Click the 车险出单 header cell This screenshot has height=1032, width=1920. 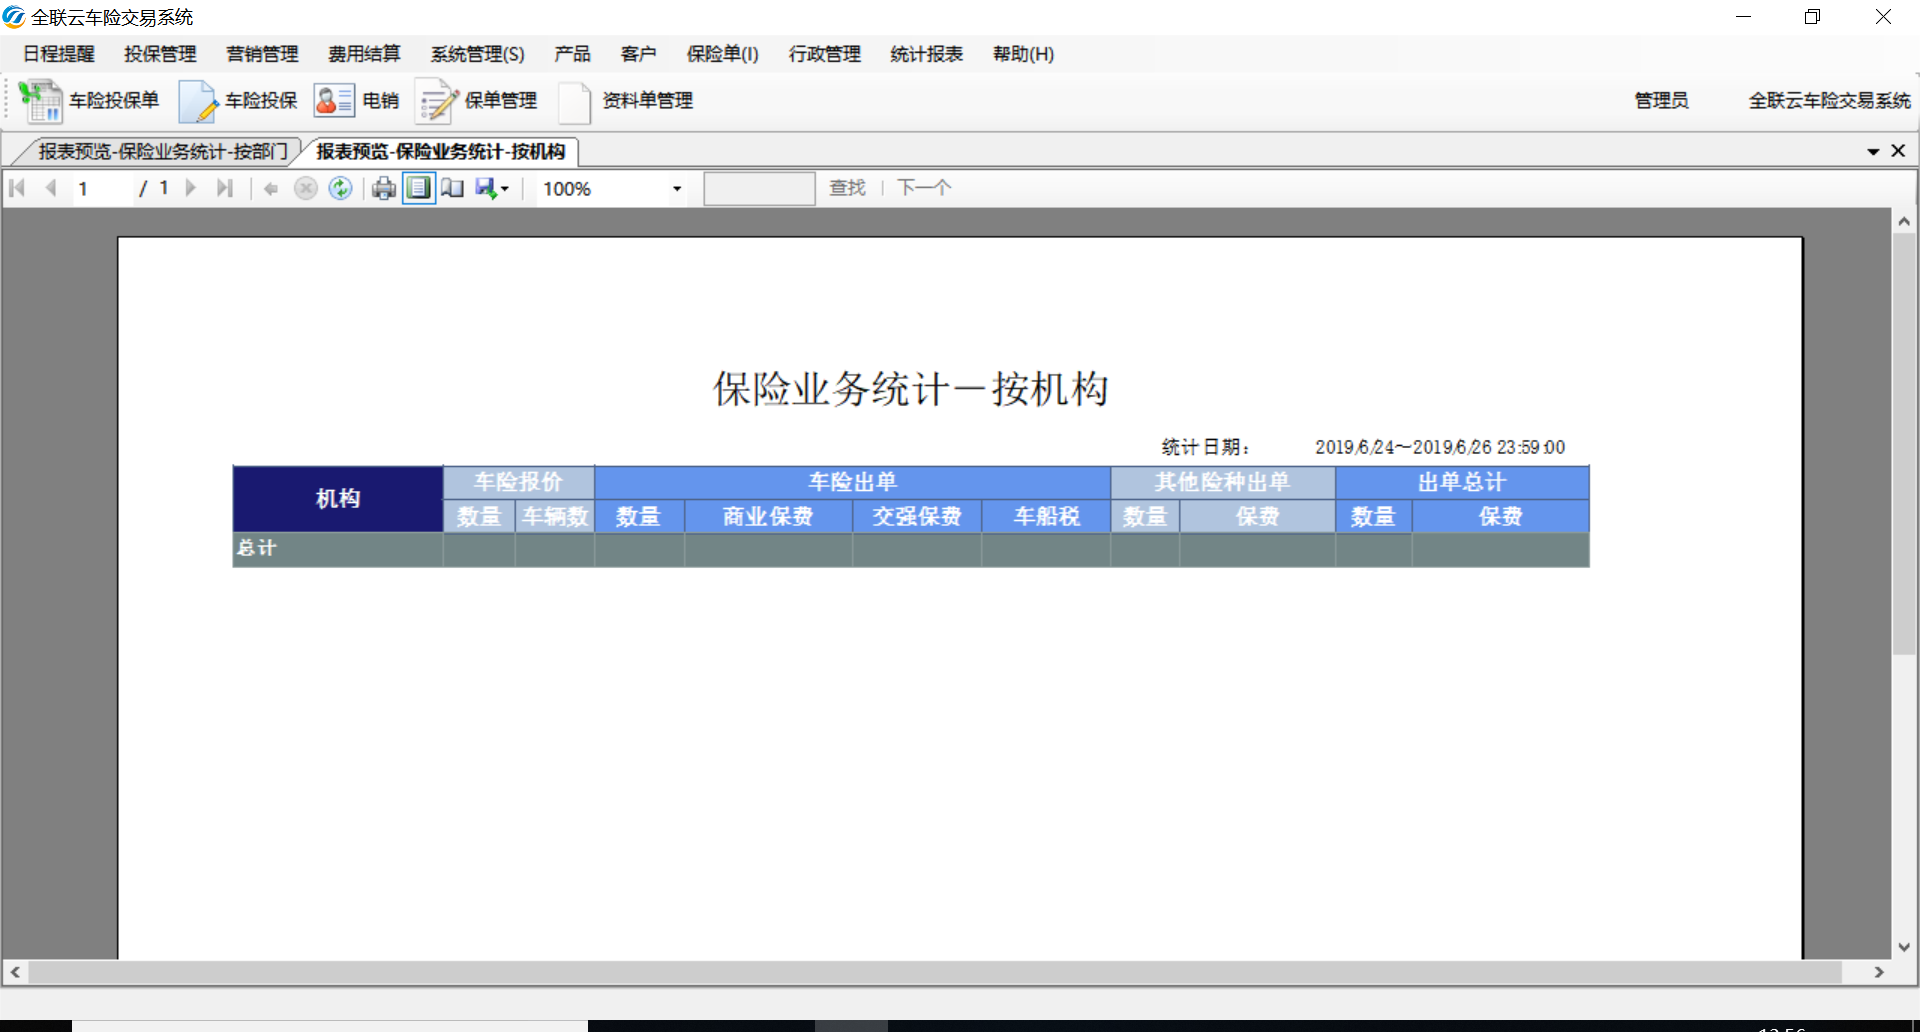pyautogui.click(x=853, y=482)
